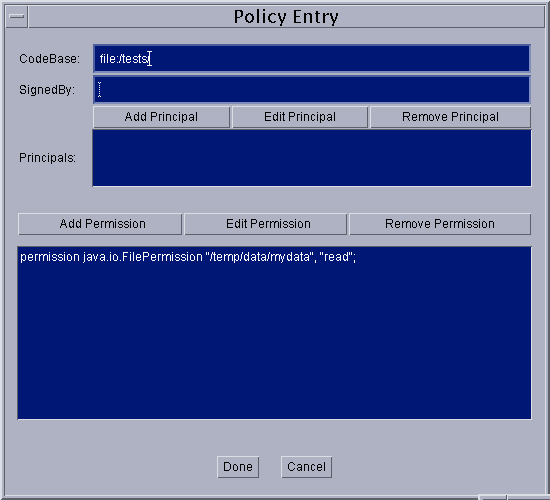Cancel the Policy Entry dialog

click(x=306, y=467)
